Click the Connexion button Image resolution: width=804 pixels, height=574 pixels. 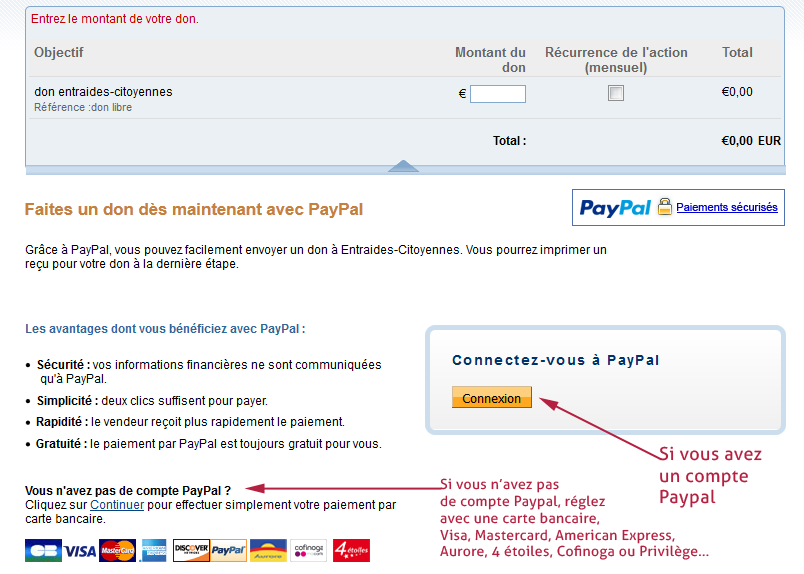(492, 398)
